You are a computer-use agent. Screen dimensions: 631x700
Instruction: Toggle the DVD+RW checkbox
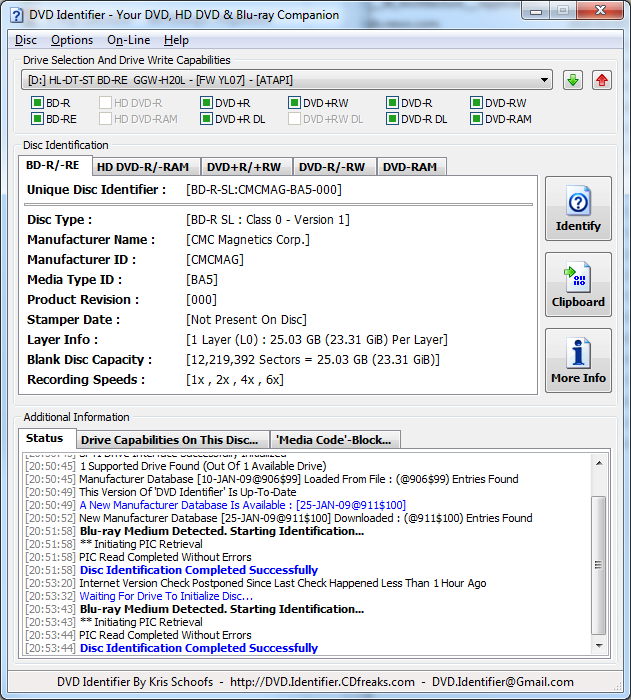click(x=294, y=103)
